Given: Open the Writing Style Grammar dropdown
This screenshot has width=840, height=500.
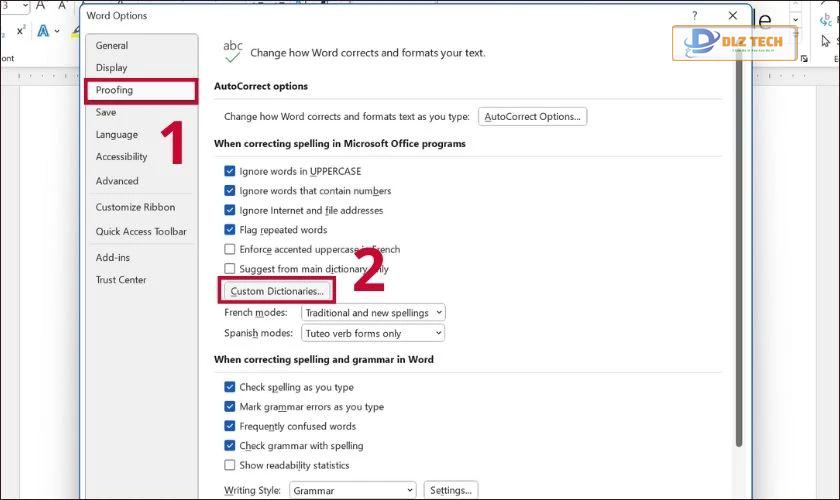Looking at the screenshot, I should 352,490.
